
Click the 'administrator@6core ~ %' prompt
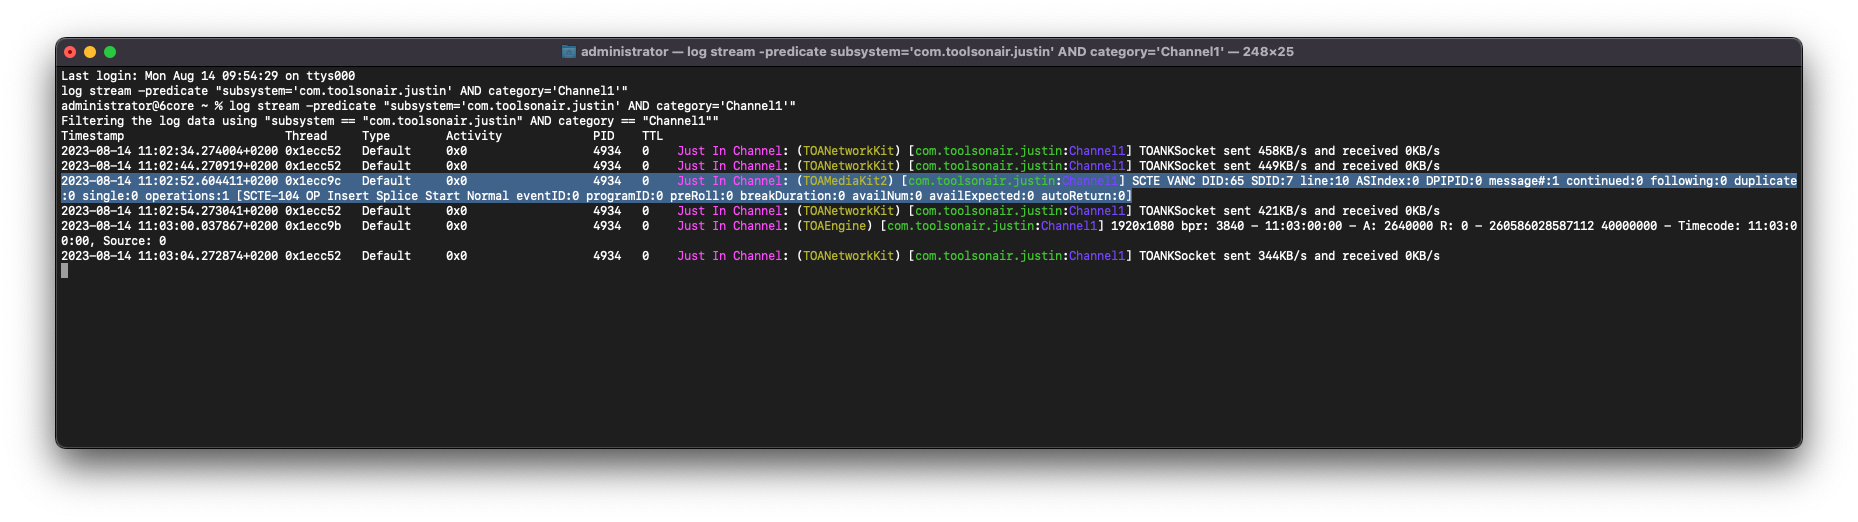click(x=142, y=106)
